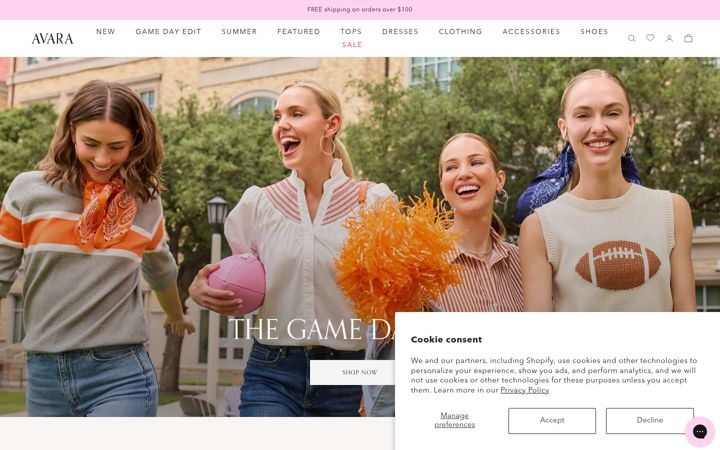Open the GAME DAY EDIT menu

click(168, 32)
